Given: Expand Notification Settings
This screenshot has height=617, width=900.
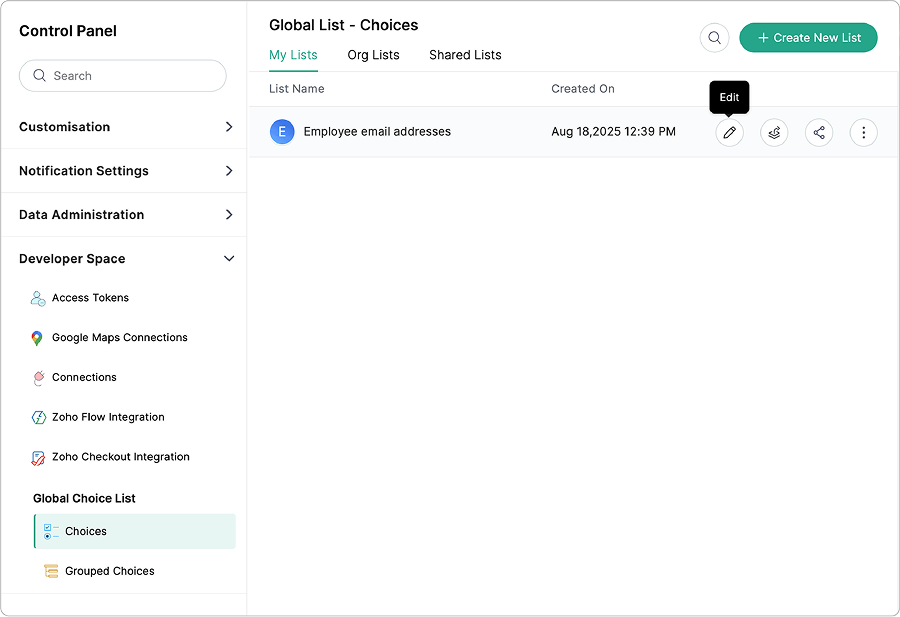Looking at the screenshot, I should pos(123,171).
